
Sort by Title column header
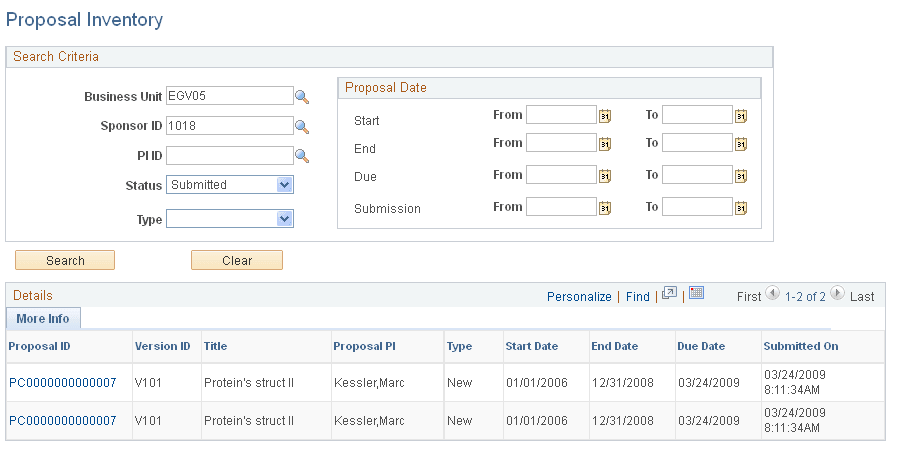click(x=215, y=346)
